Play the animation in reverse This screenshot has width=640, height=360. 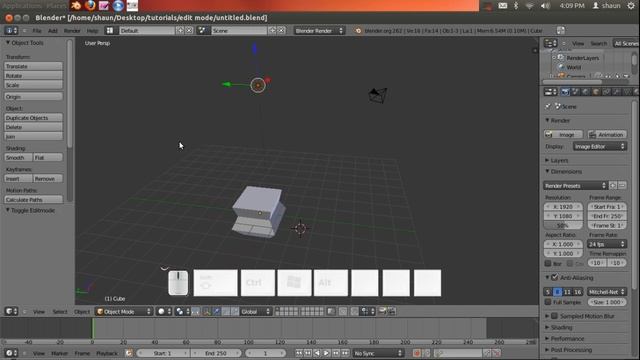(x=318, y=353)
